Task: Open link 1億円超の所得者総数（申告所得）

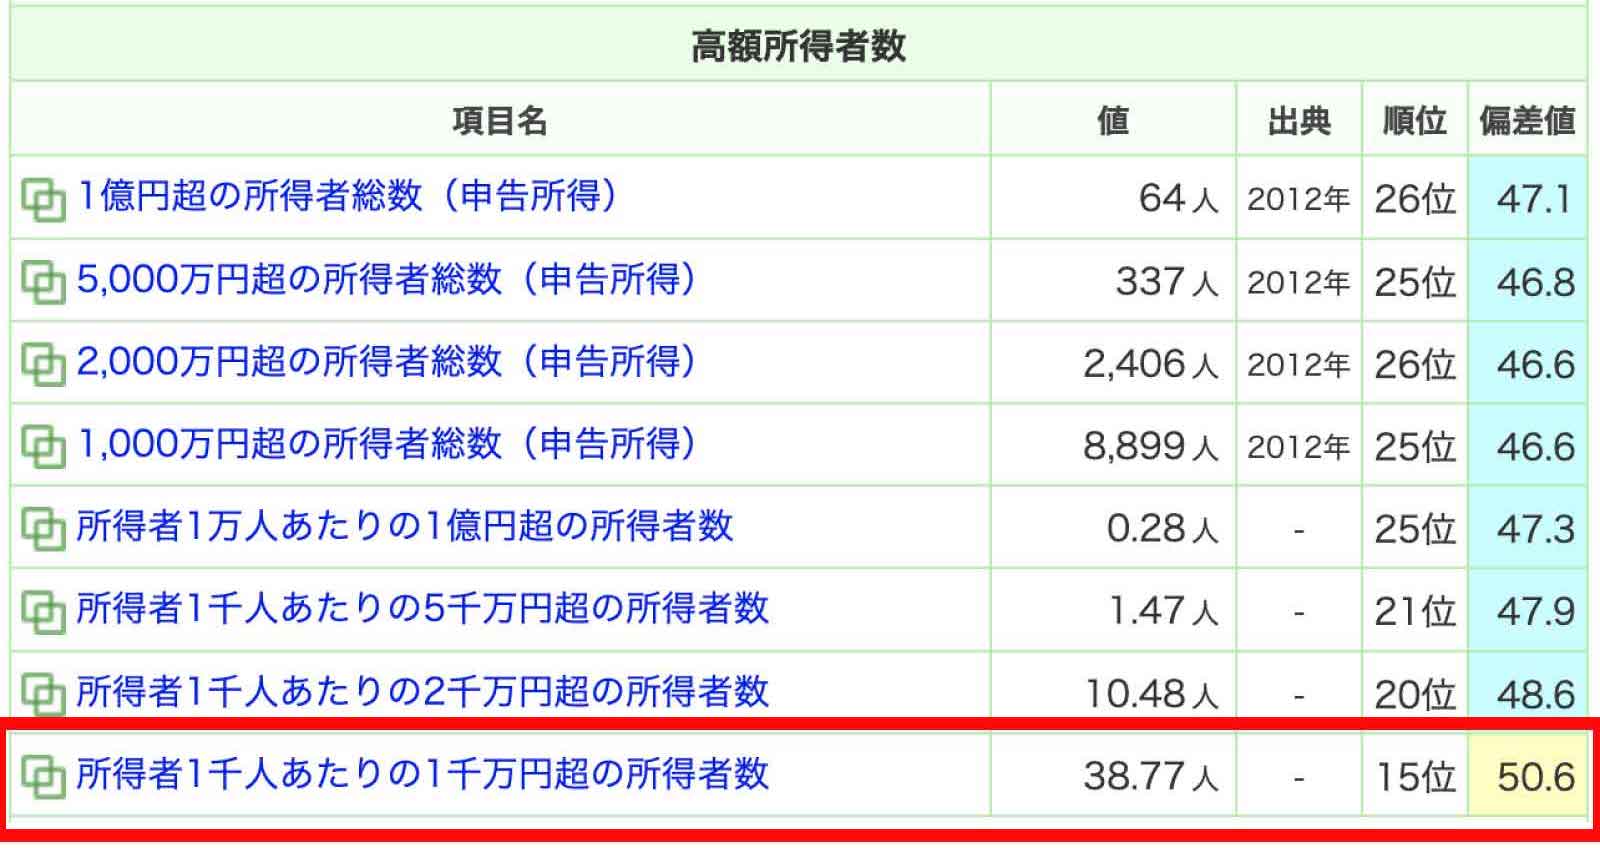Action: tap(348, 196)
